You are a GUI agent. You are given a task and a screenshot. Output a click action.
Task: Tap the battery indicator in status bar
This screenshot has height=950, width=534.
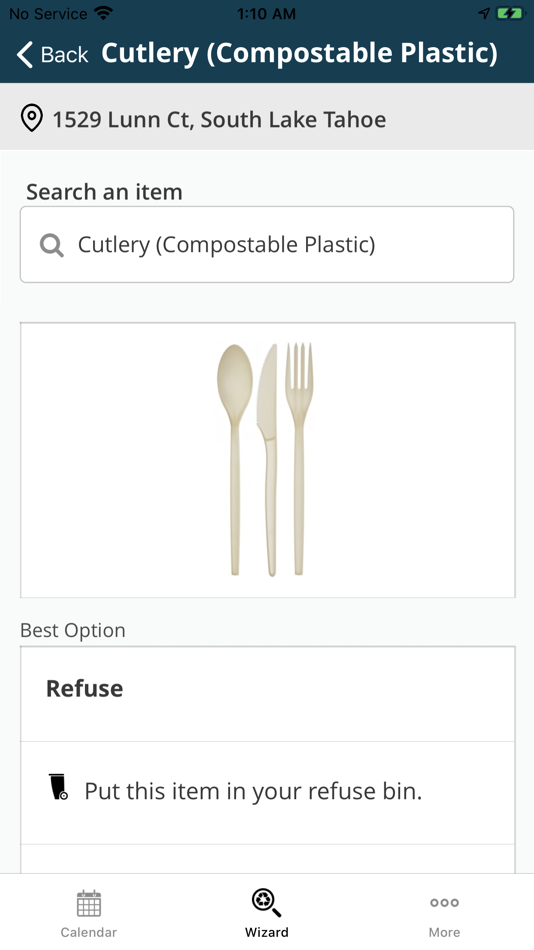[510, 13]
